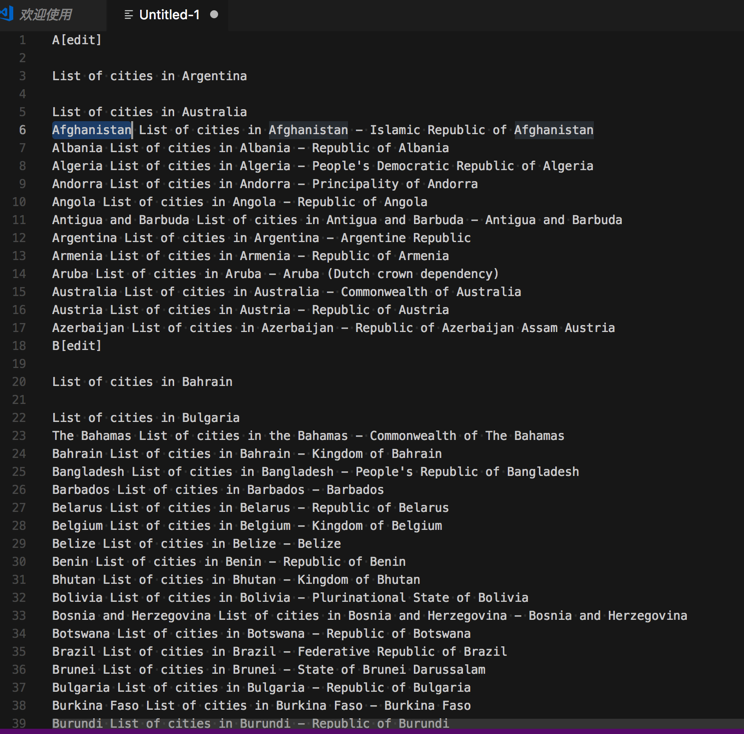Click the unsaved dot on Untitled-1 tab
The width and height of the screenshot is (744, 734).
point(214,15)
